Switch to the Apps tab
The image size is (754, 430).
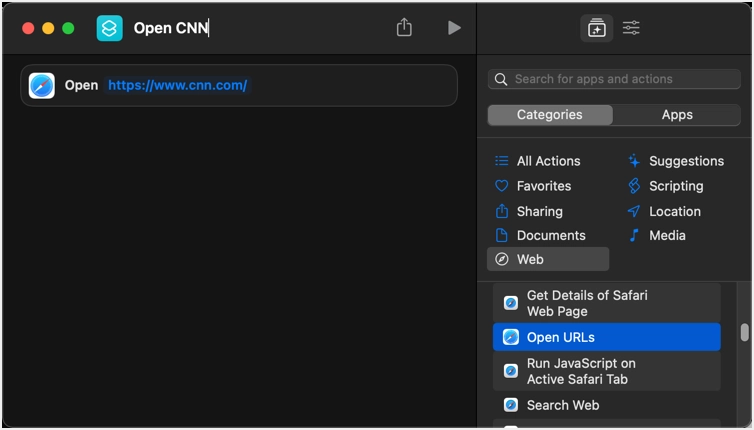[x=677, y=115]
